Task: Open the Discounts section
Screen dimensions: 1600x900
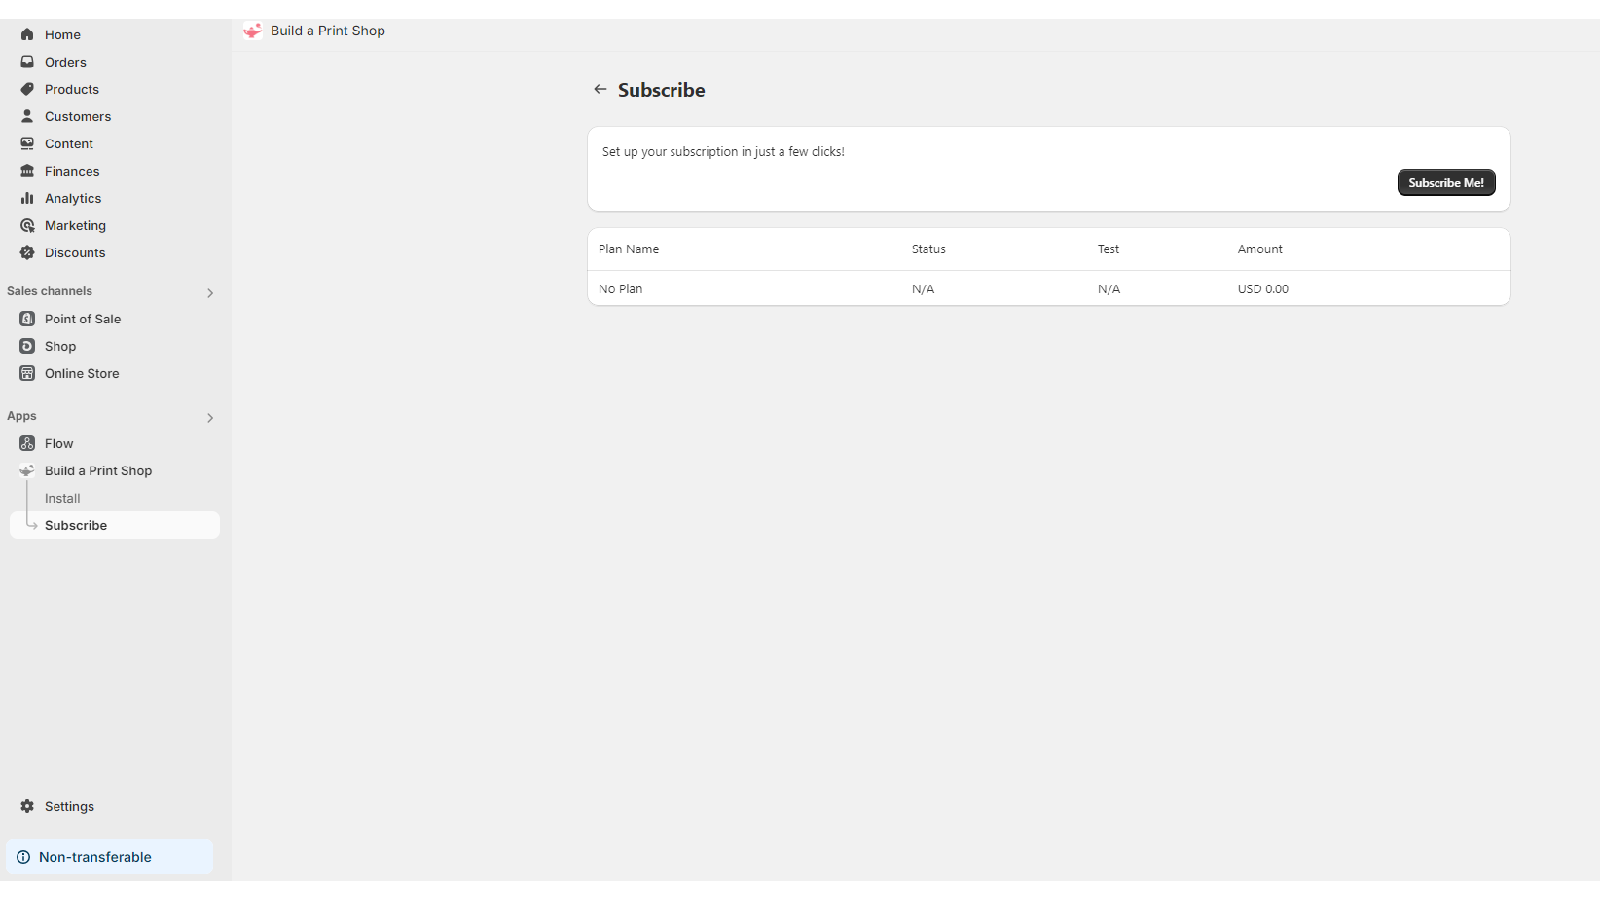Action: click(74, 252)
